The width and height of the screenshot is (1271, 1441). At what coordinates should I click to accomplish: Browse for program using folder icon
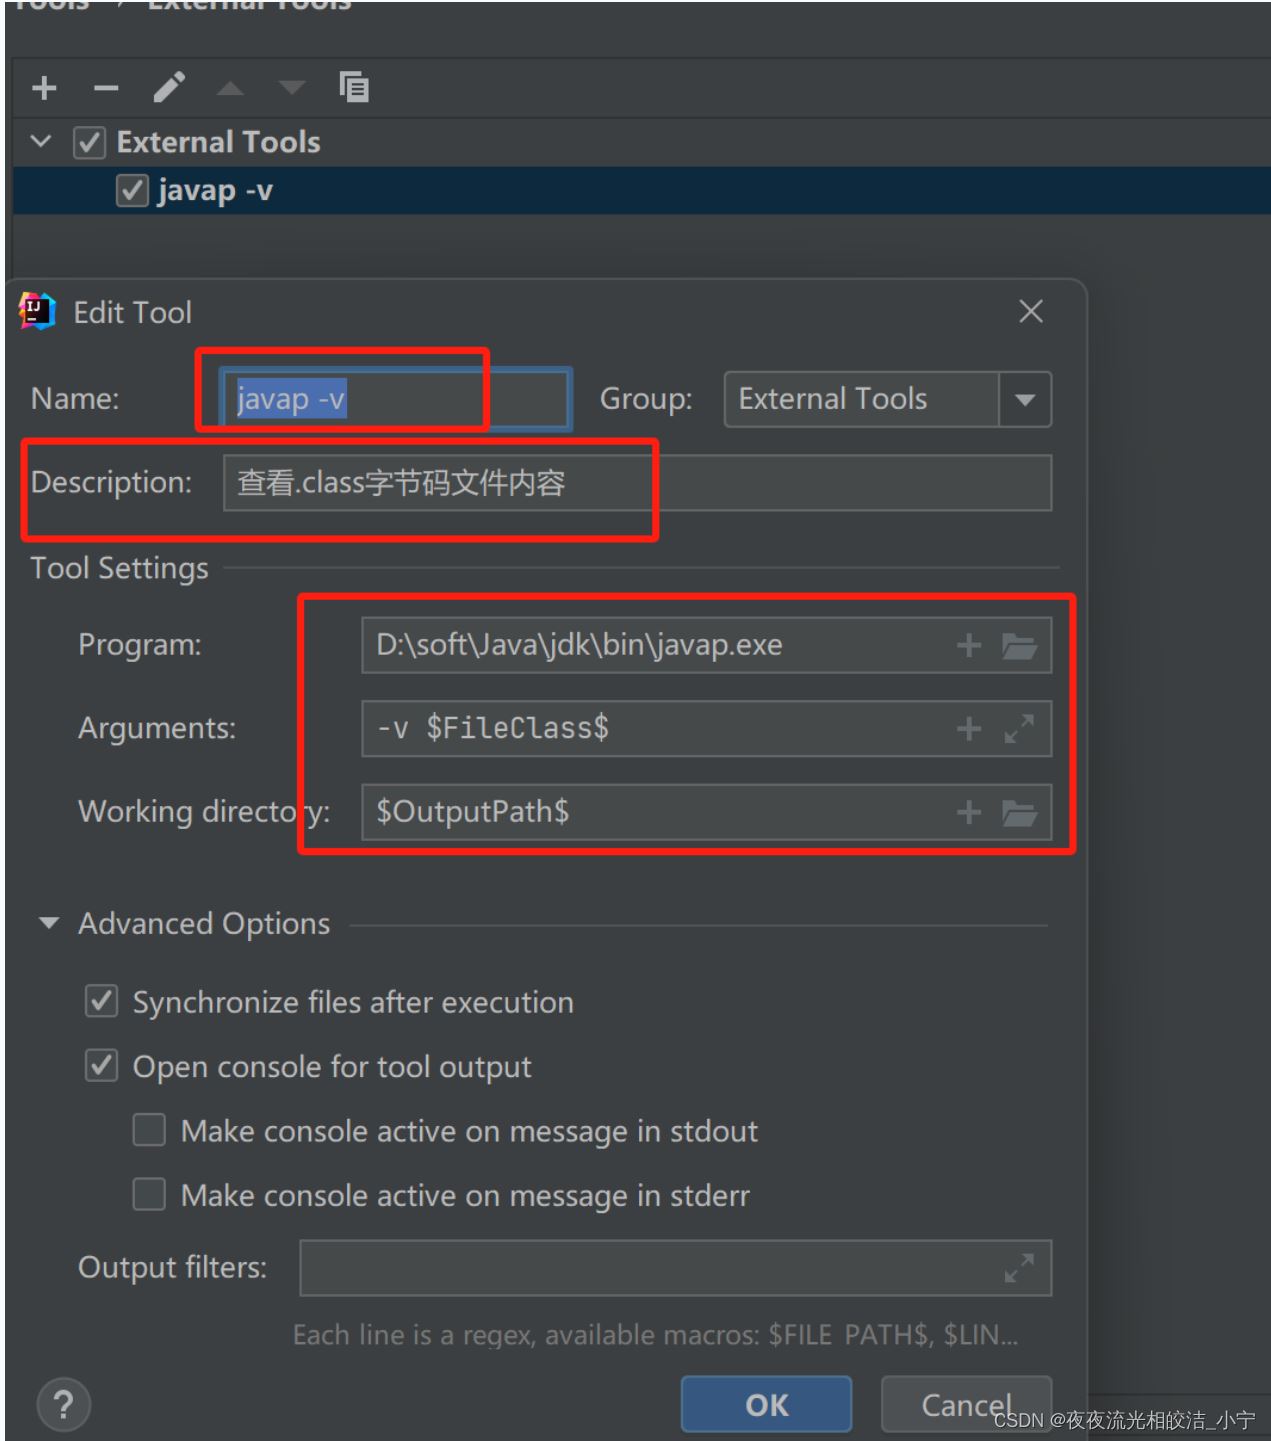(x=1019, y=646)
